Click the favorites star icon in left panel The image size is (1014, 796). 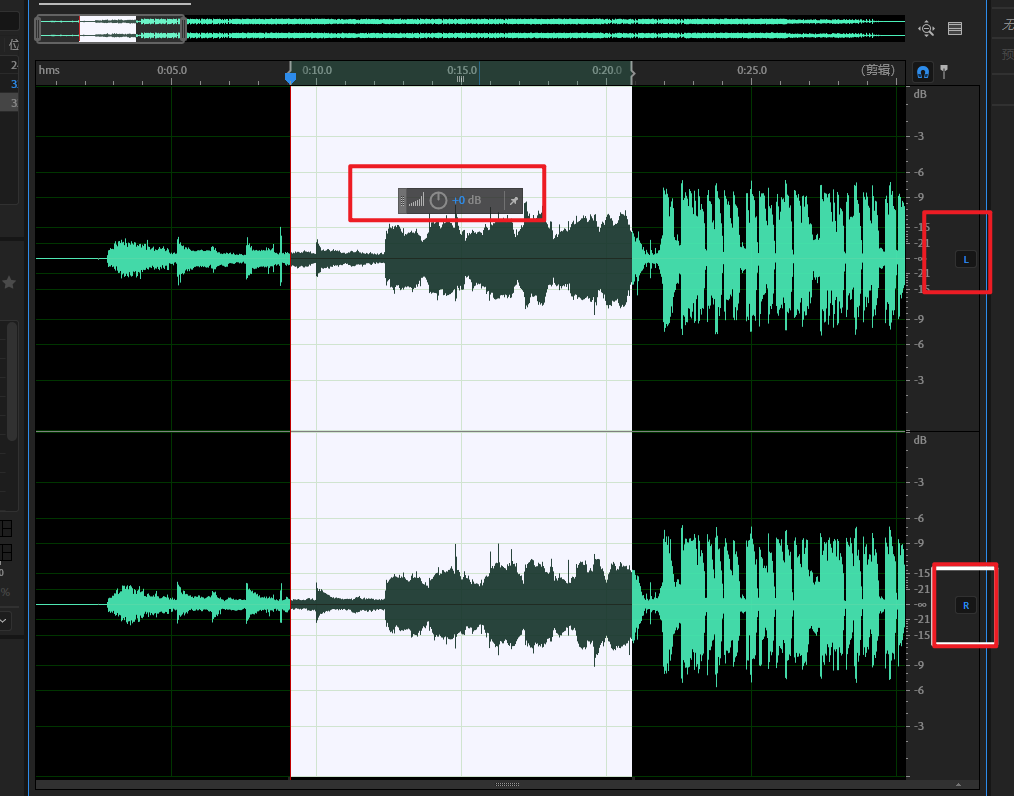(x=9, y=283)
